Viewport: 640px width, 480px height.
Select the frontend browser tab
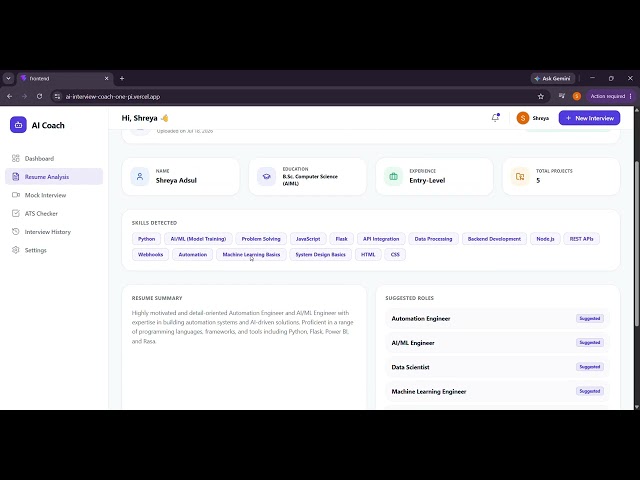[x=65, y=78]
